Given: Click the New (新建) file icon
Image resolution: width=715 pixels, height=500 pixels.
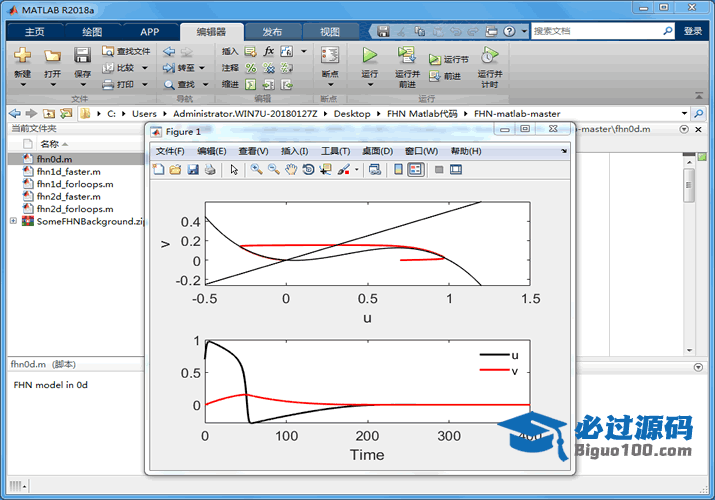Looking at the screenshot, I should pyautogui.click(x=22, y=56).
